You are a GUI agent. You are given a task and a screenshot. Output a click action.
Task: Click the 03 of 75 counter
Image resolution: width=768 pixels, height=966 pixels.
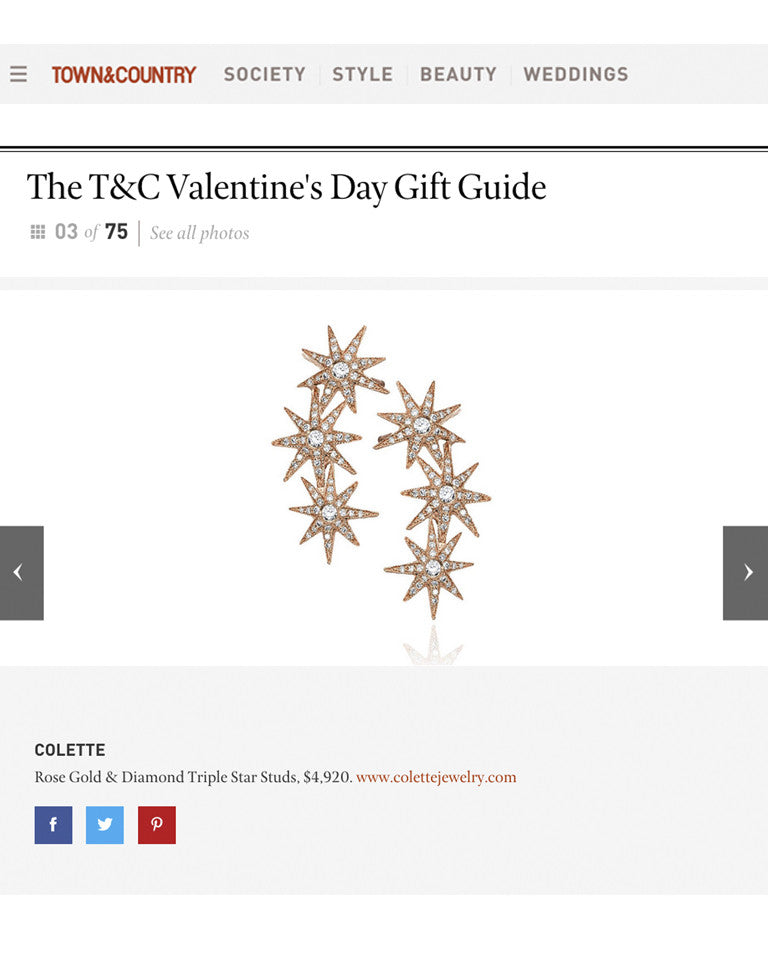pos(91,232)
